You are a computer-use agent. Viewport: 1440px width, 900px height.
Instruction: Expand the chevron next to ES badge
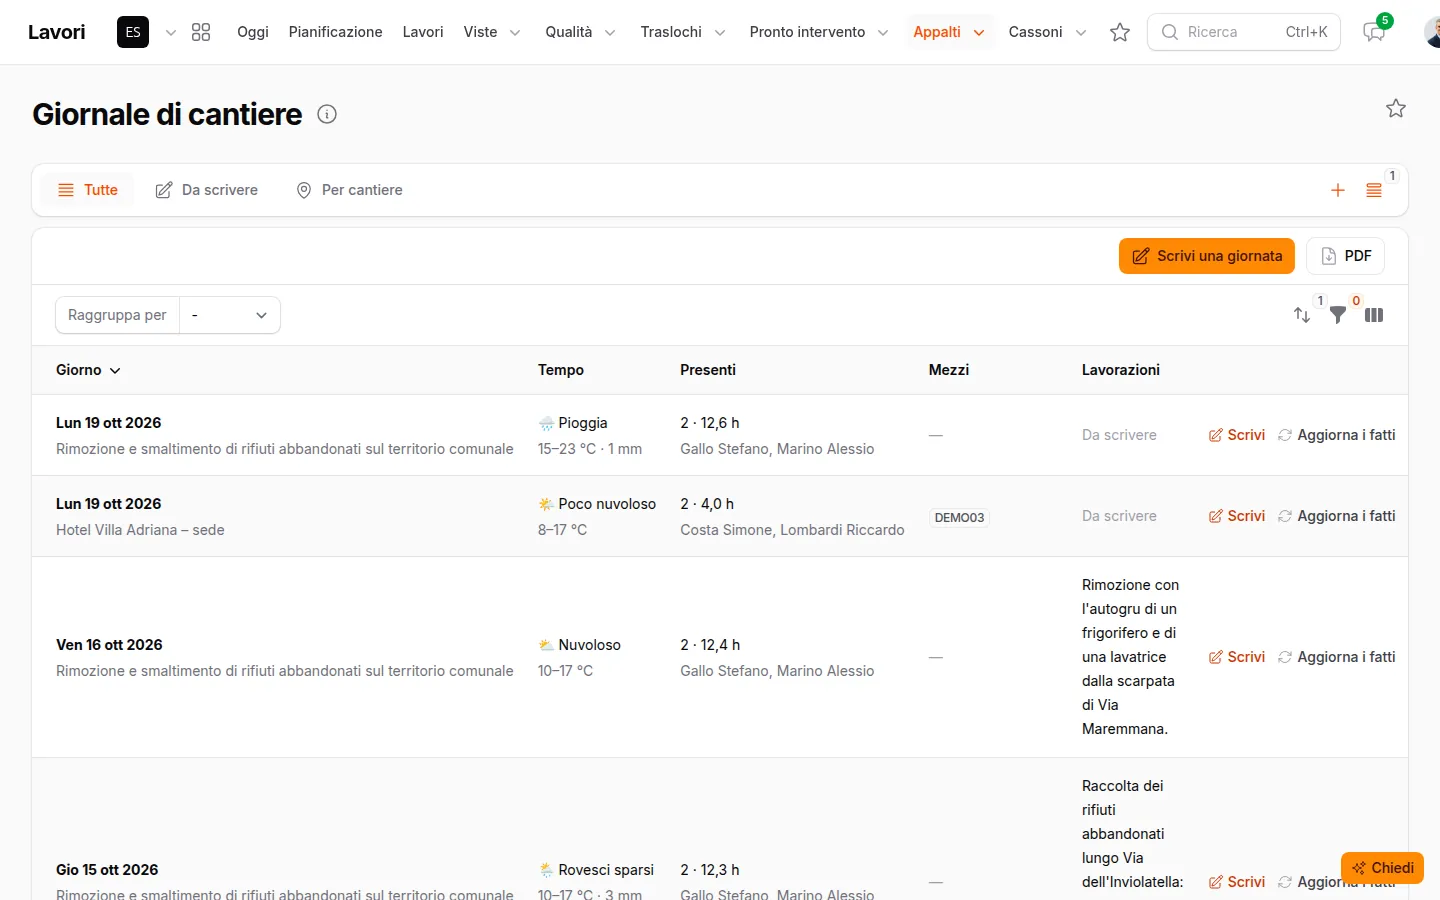(171, 32)
